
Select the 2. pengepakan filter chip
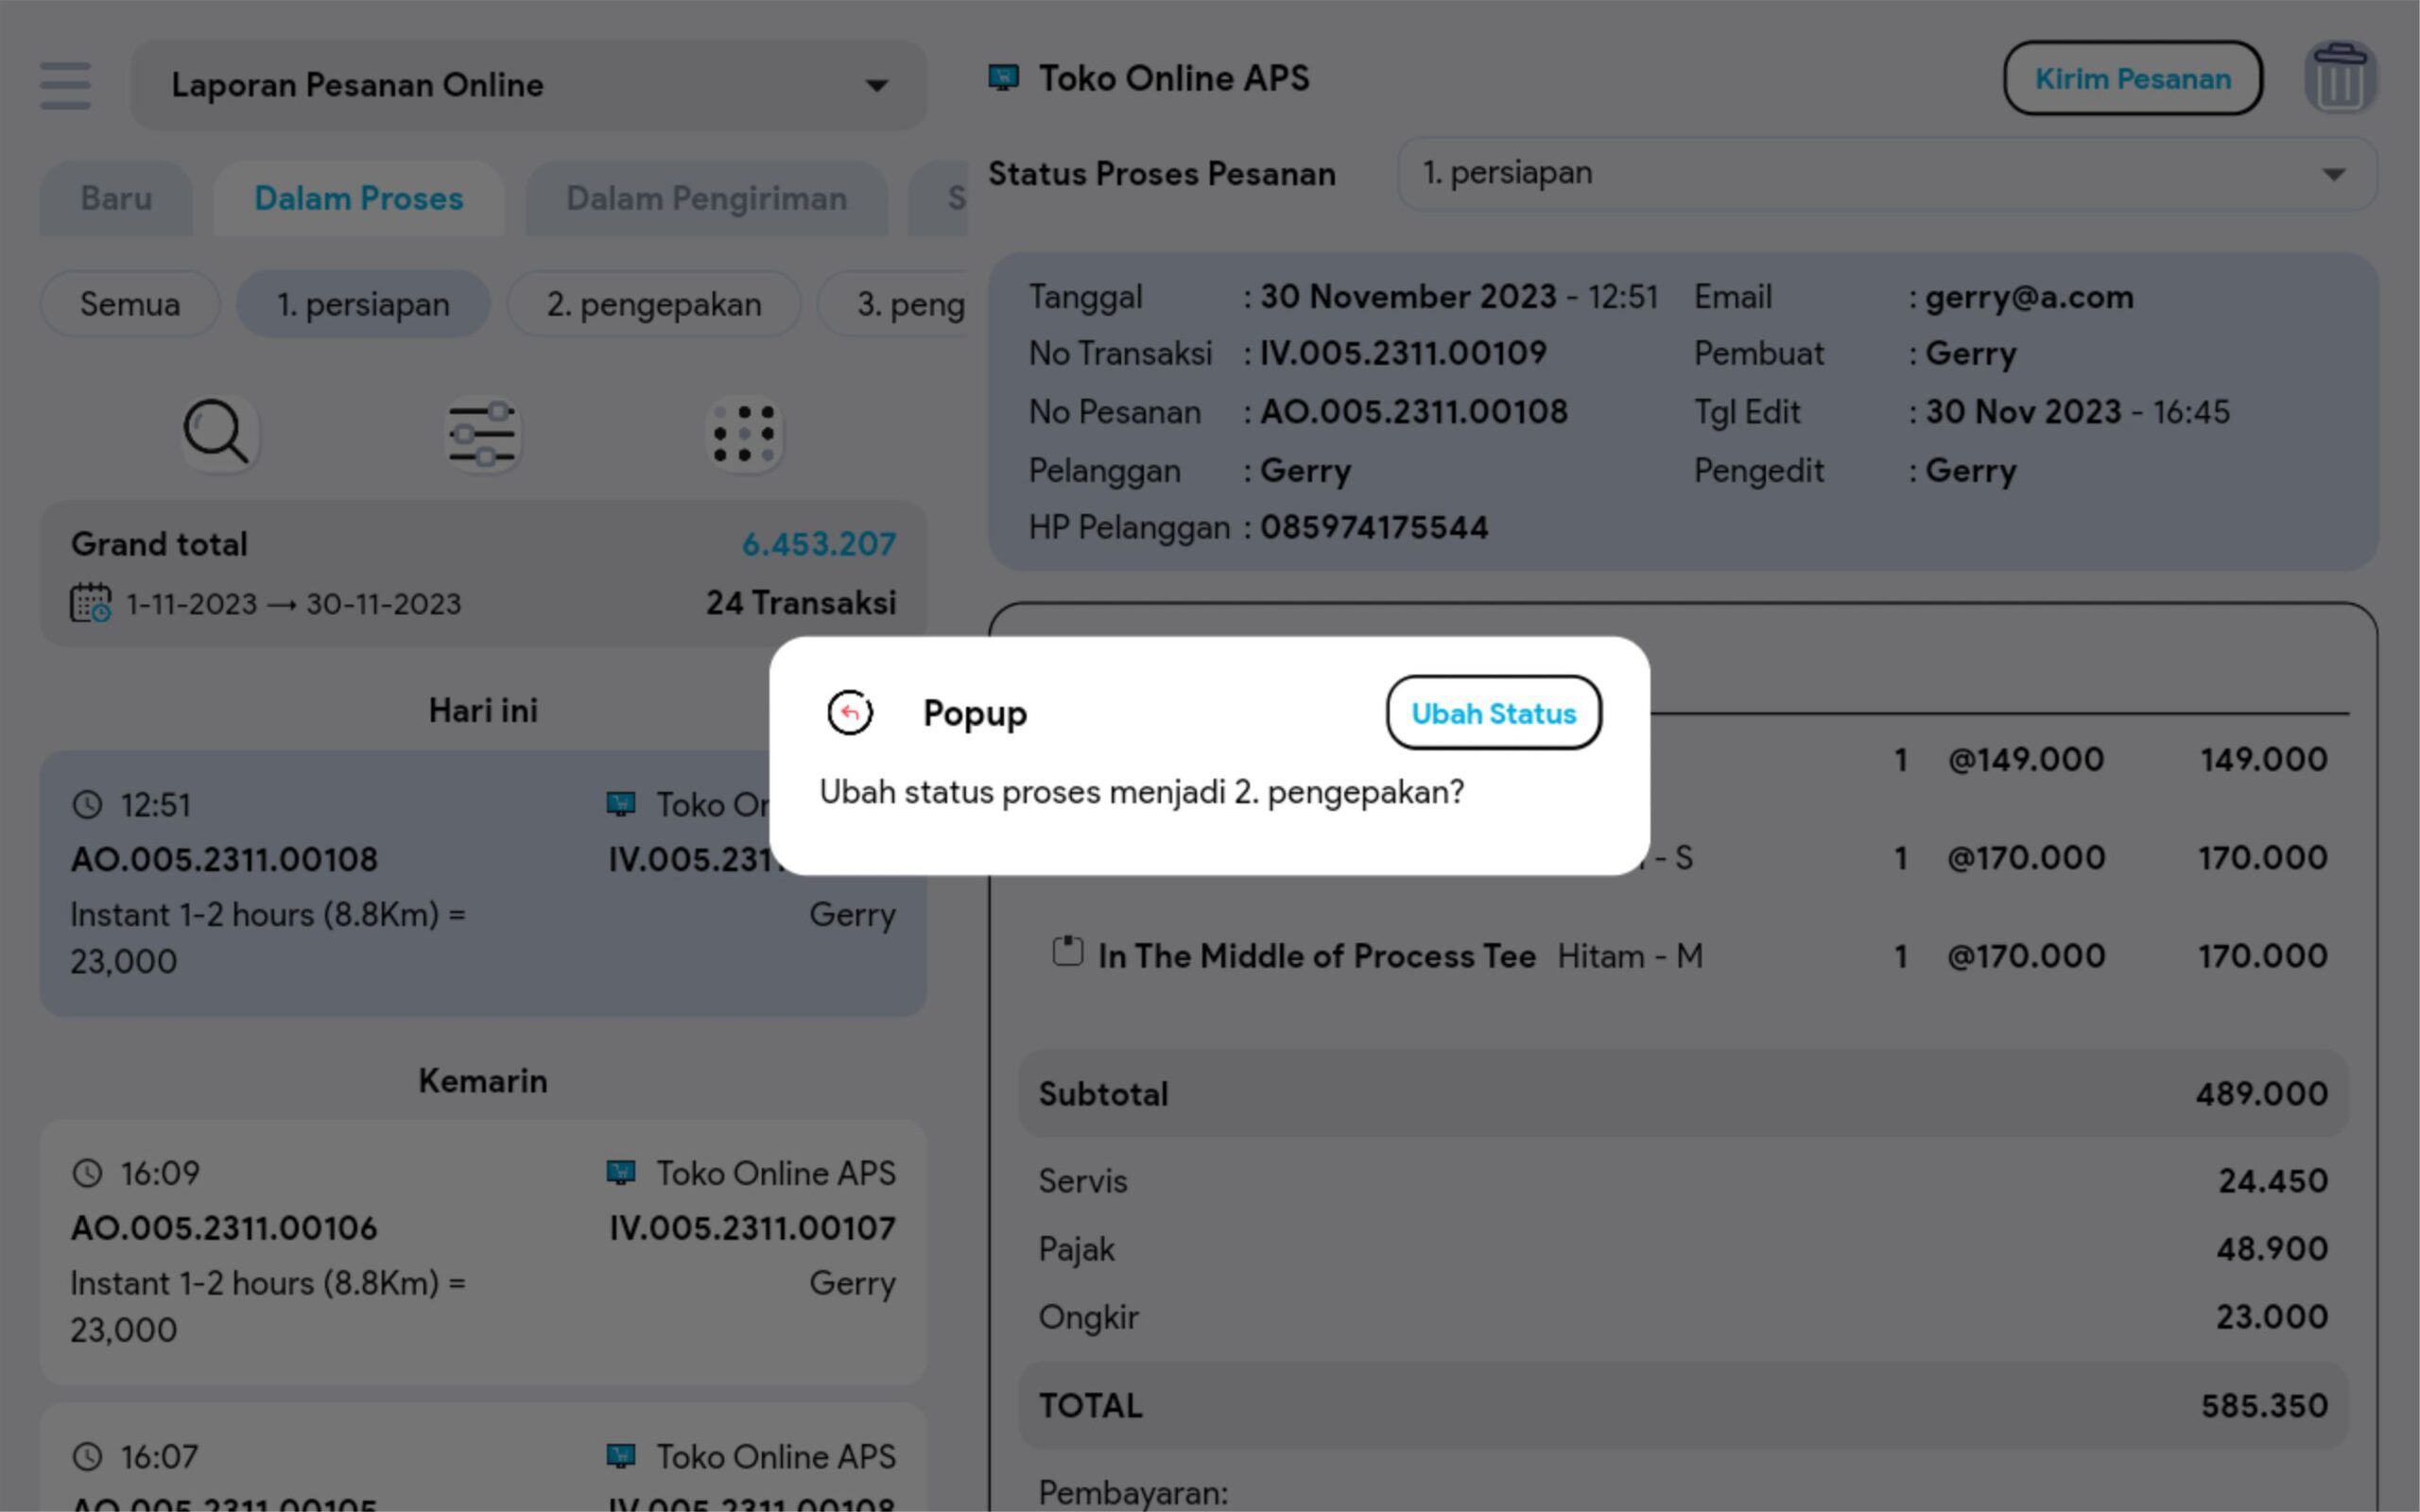(x=654, y=304)
